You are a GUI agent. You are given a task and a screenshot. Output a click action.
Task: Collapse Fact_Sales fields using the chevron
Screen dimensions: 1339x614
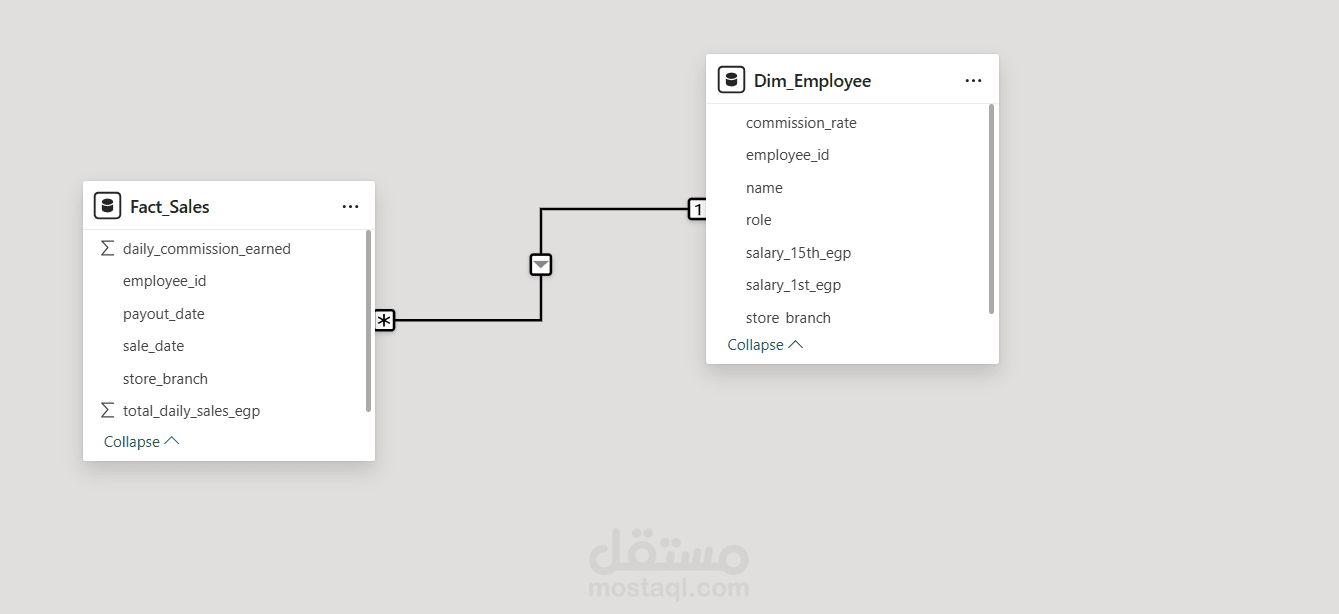click(172, 440)
